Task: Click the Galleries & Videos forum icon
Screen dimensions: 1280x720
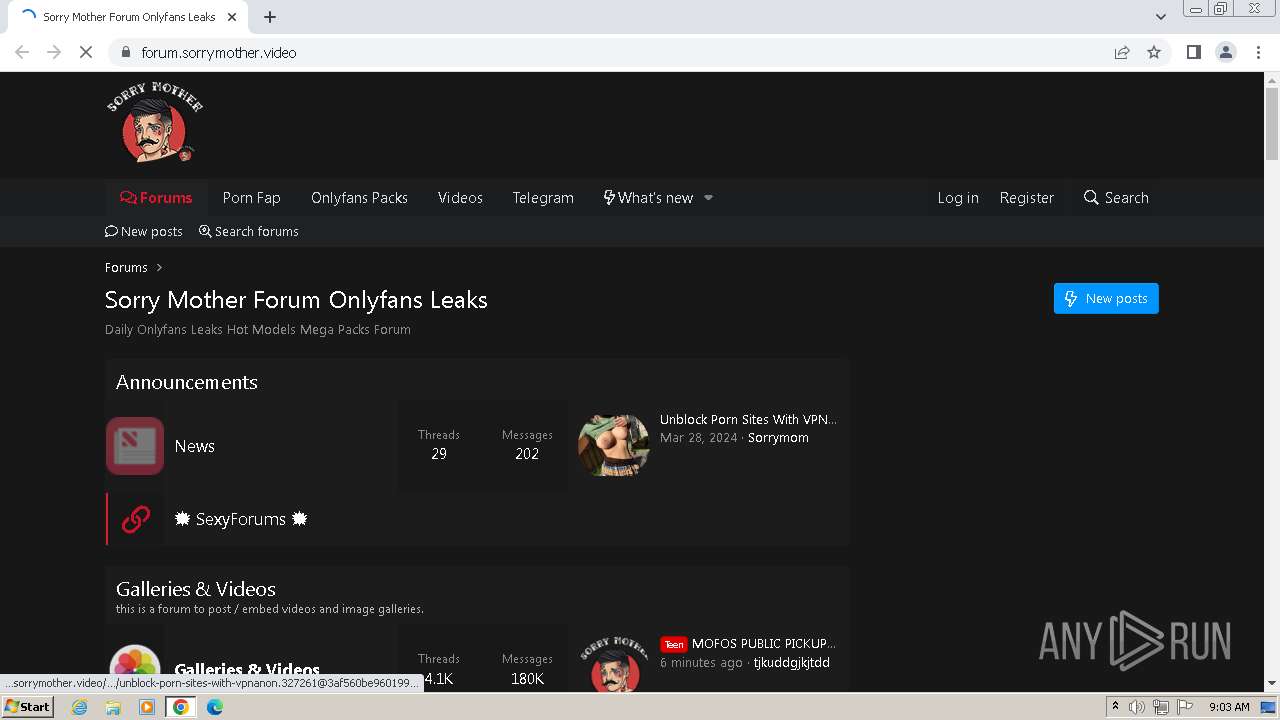Action: (135, 666)
